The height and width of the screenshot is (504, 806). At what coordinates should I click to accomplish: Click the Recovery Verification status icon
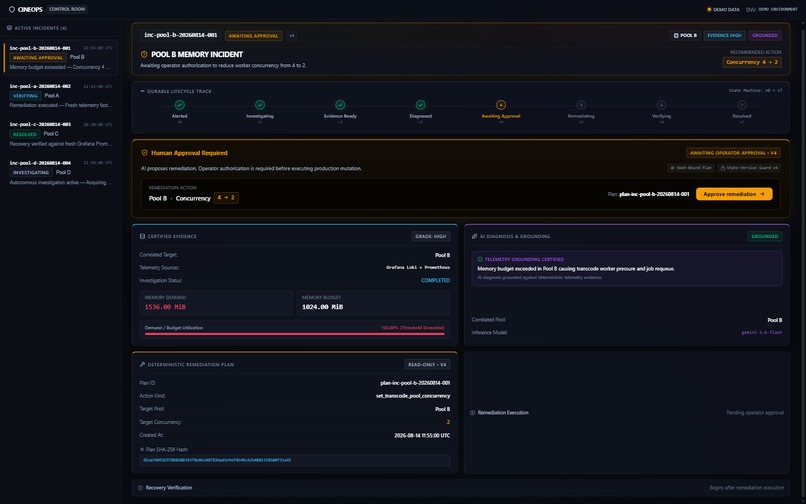pos(140,488)
